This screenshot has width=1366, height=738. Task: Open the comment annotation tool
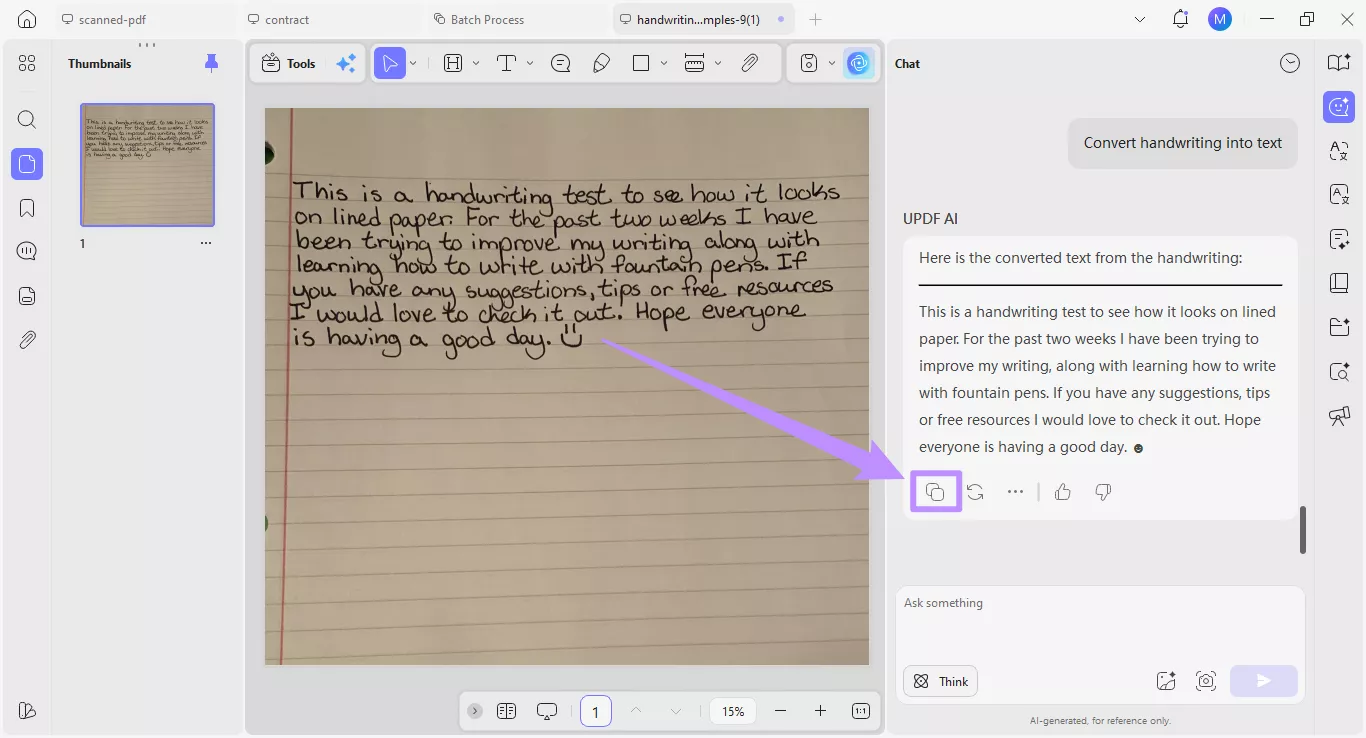(560, 62)
